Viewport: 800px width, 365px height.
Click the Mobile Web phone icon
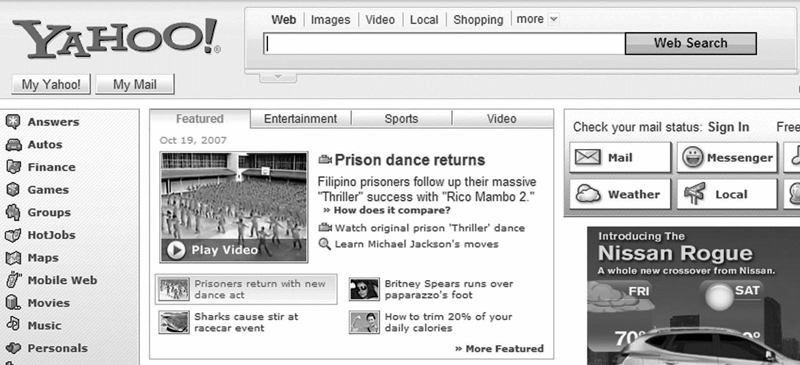tap(13, 280)
